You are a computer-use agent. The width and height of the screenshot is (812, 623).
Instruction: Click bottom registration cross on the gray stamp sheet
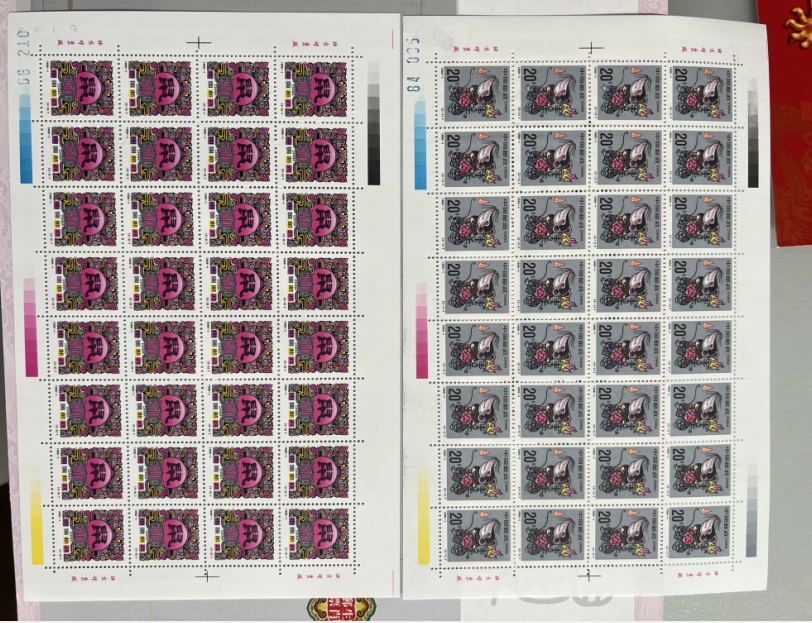tap(588, 575)
